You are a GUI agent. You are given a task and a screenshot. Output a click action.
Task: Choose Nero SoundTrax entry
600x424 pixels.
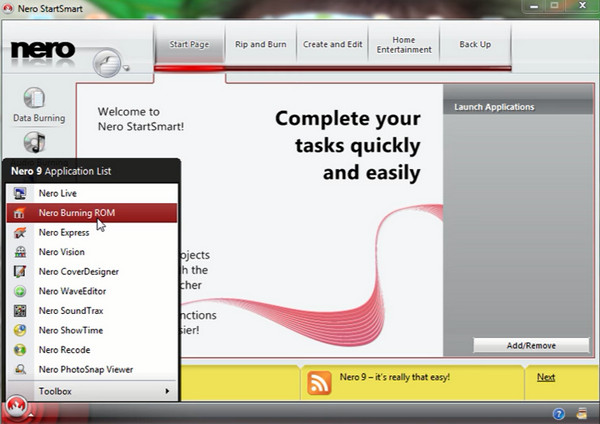92,311
